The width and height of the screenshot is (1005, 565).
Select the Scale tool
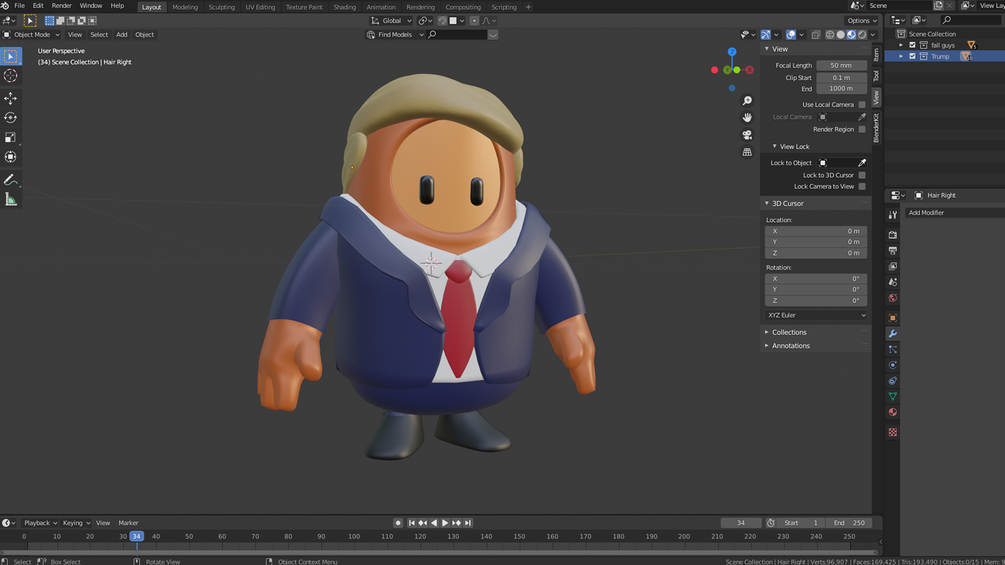pyautogui.click(x=10, y=137)
